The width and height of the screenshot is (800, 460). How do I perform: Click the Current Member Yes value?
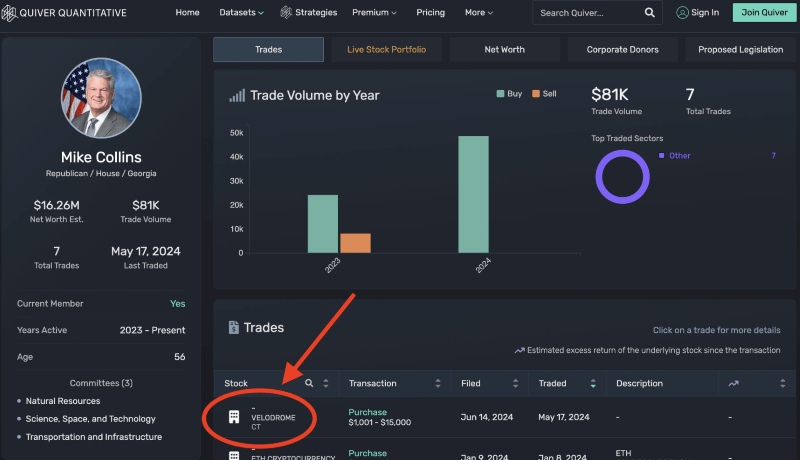178,303
